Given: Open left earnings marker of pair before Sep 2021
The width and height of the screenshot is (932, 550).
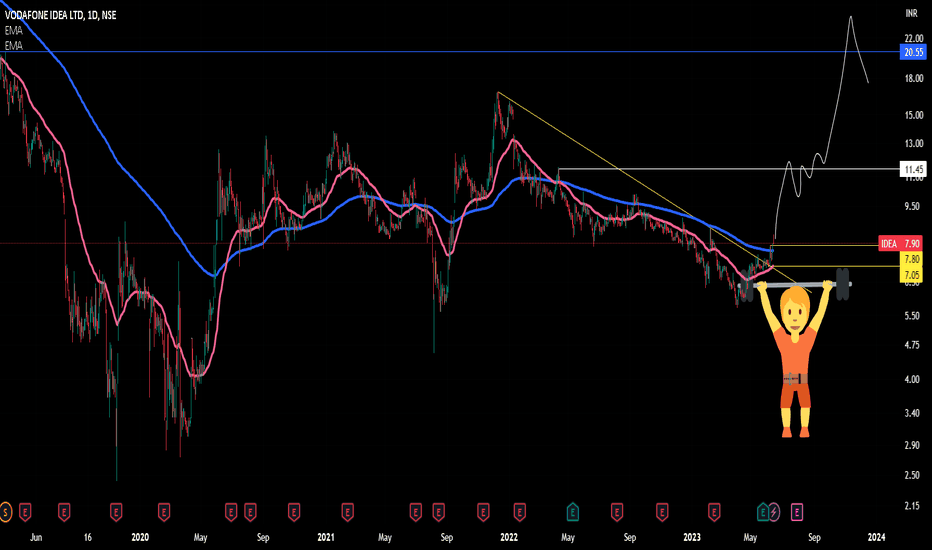Looking at the screenshot, I should [x=415, y=511].
